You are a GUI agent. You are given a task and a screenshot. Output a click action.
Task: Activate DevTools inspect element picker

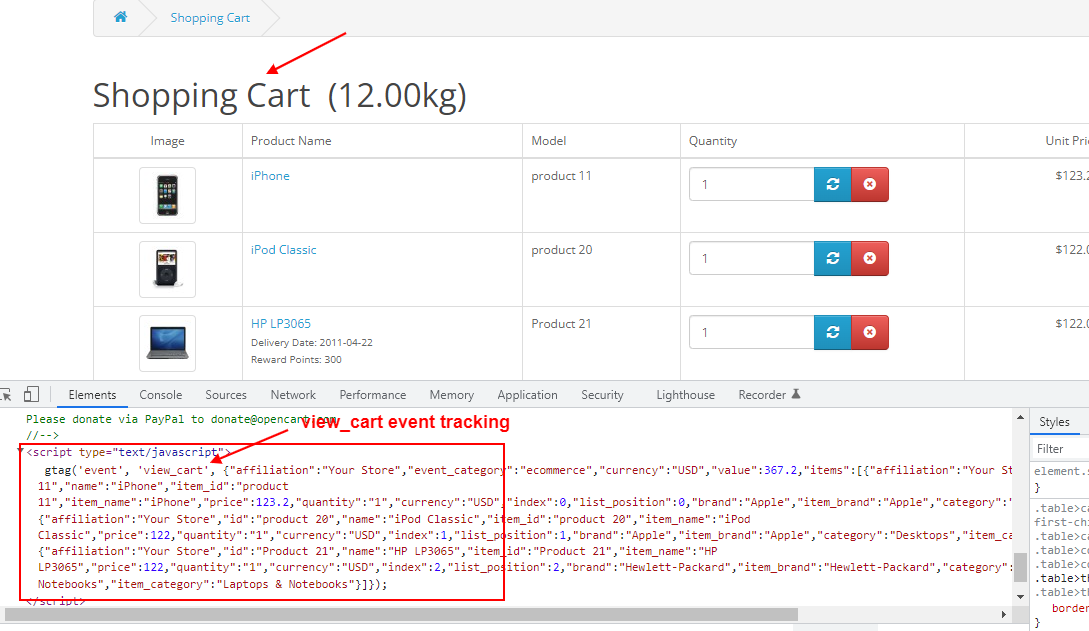click(x=6, y=395)
